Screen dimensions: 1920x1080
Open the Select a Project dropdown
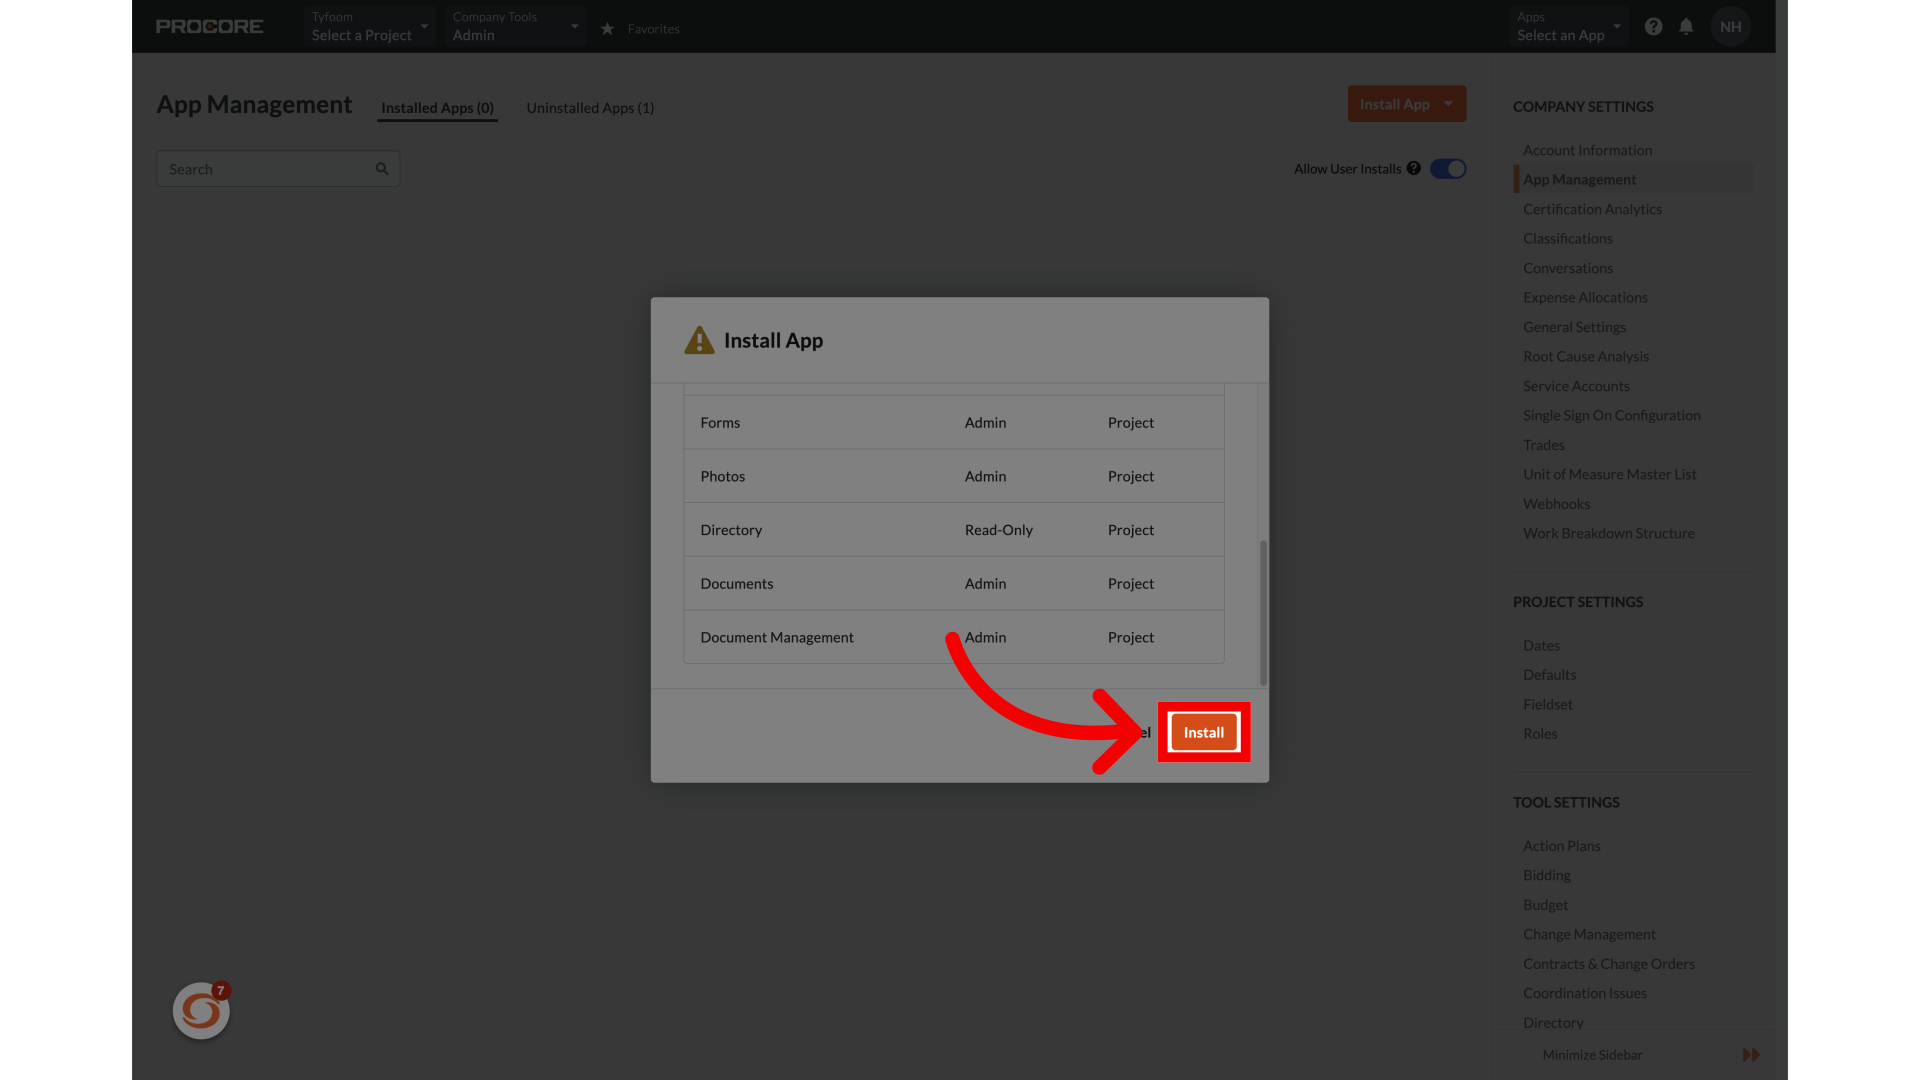click(370, 27)
